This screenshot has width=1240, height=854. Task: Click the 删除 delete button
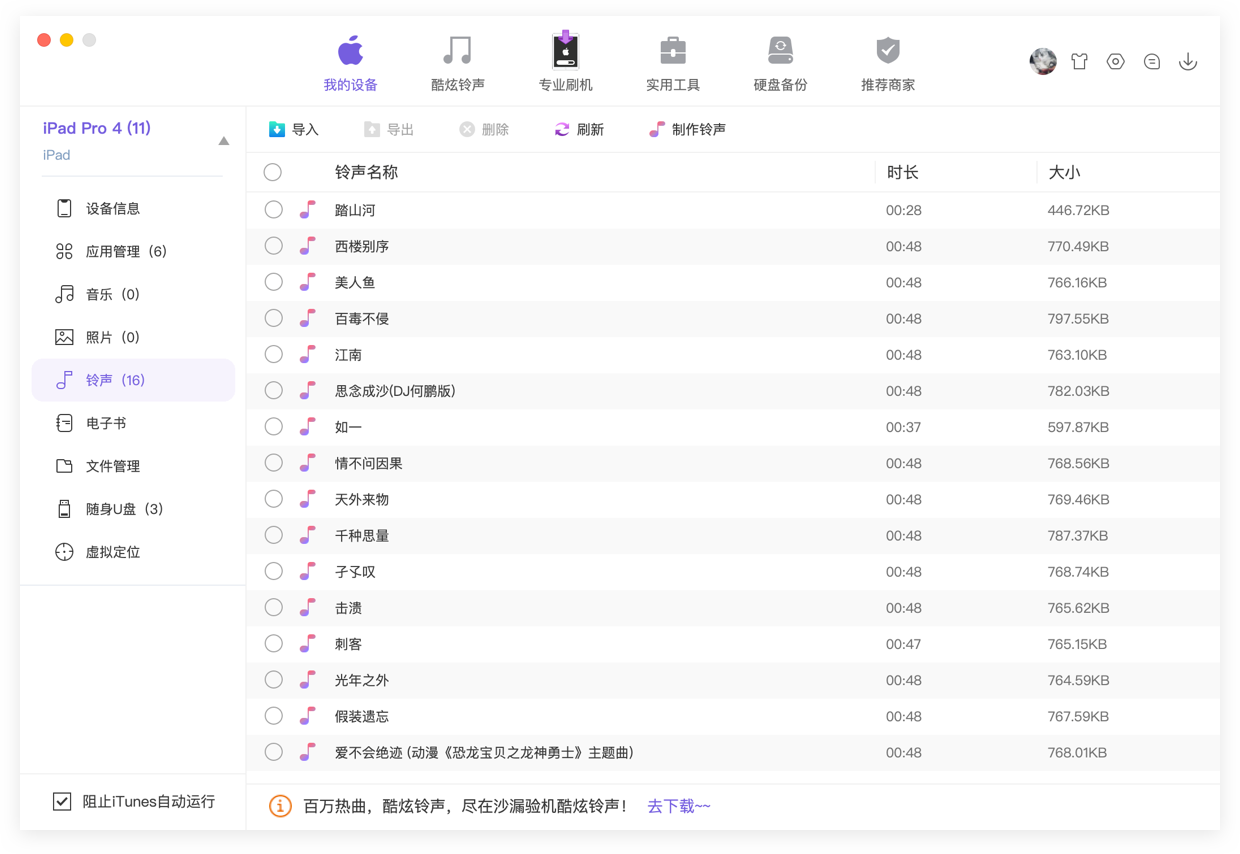coord(484,129)
